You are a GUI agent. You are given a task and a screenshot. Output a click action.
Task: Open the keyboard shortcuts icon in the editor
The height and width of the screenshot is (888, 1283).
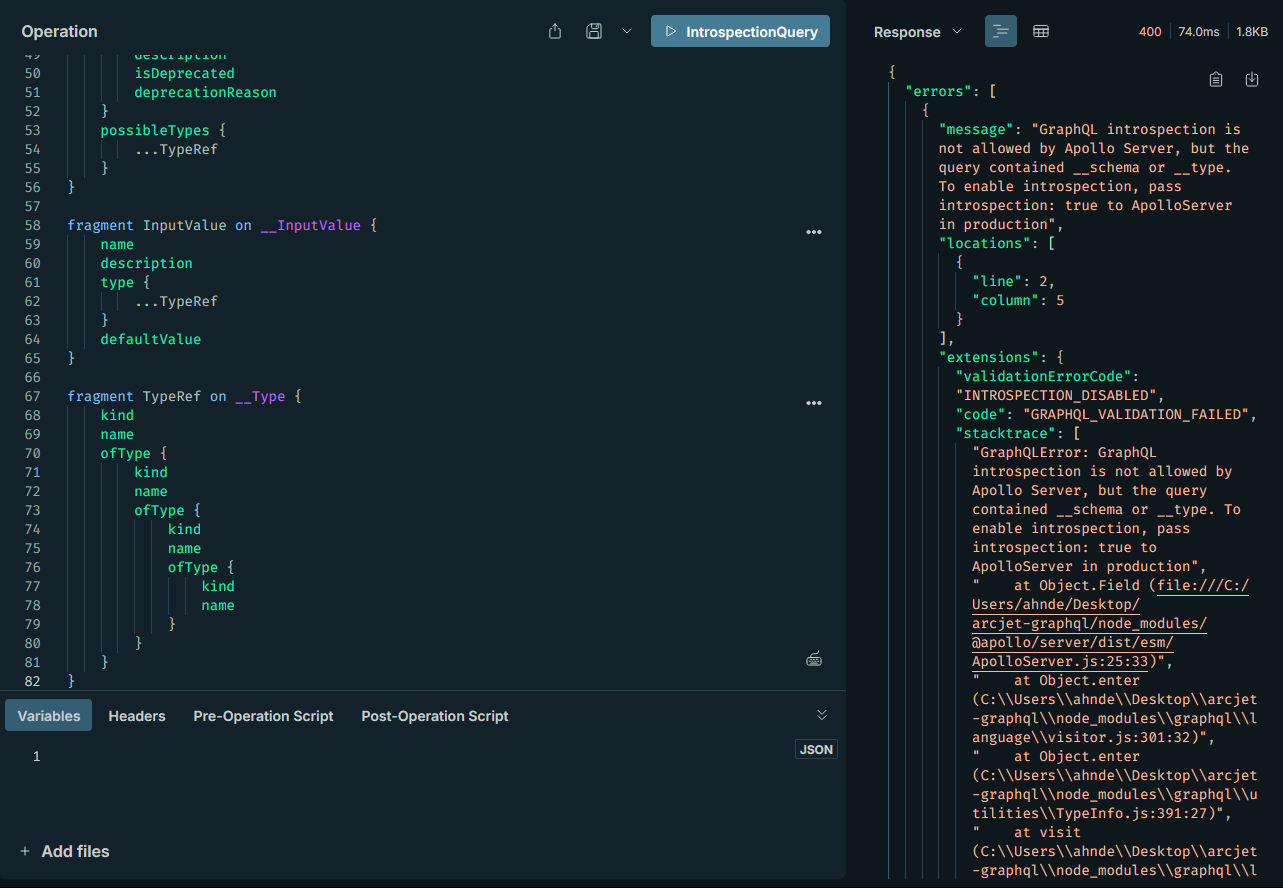814,659
